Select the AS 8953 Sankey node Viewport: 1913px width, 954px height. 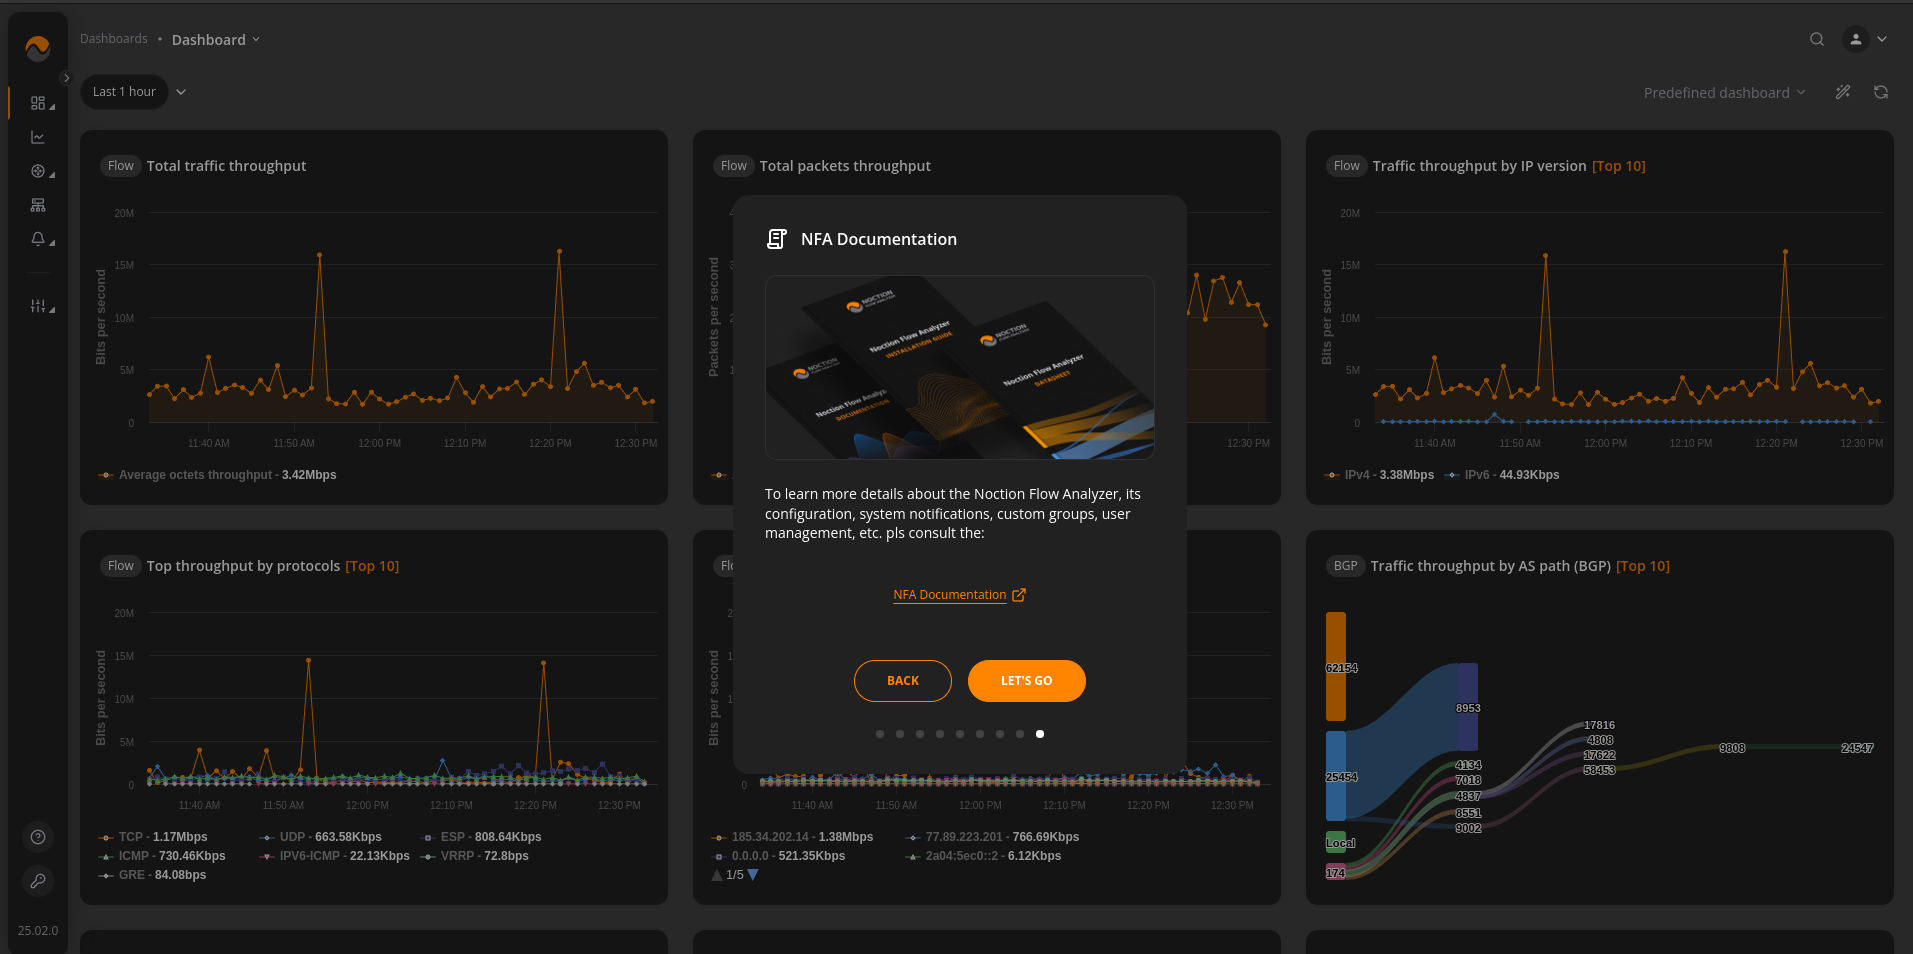click(1468, 707)
